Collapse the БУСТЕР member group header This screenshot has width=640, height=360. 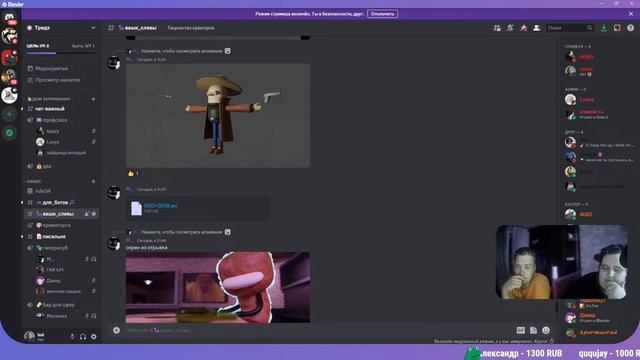click(576, 204)
